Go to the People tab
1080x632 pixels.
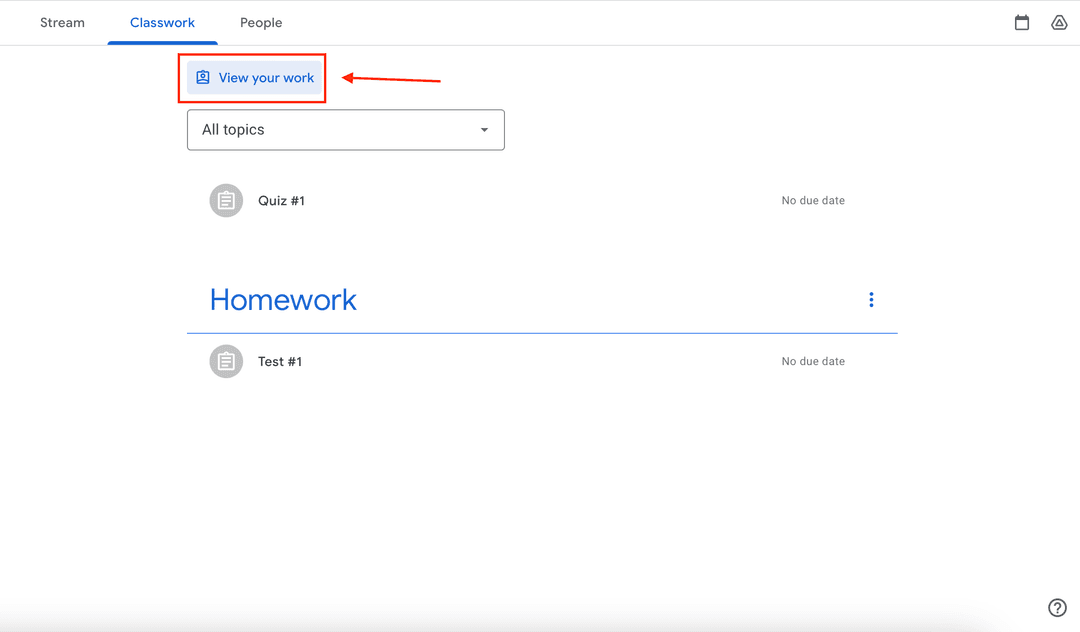click(261, 23)
